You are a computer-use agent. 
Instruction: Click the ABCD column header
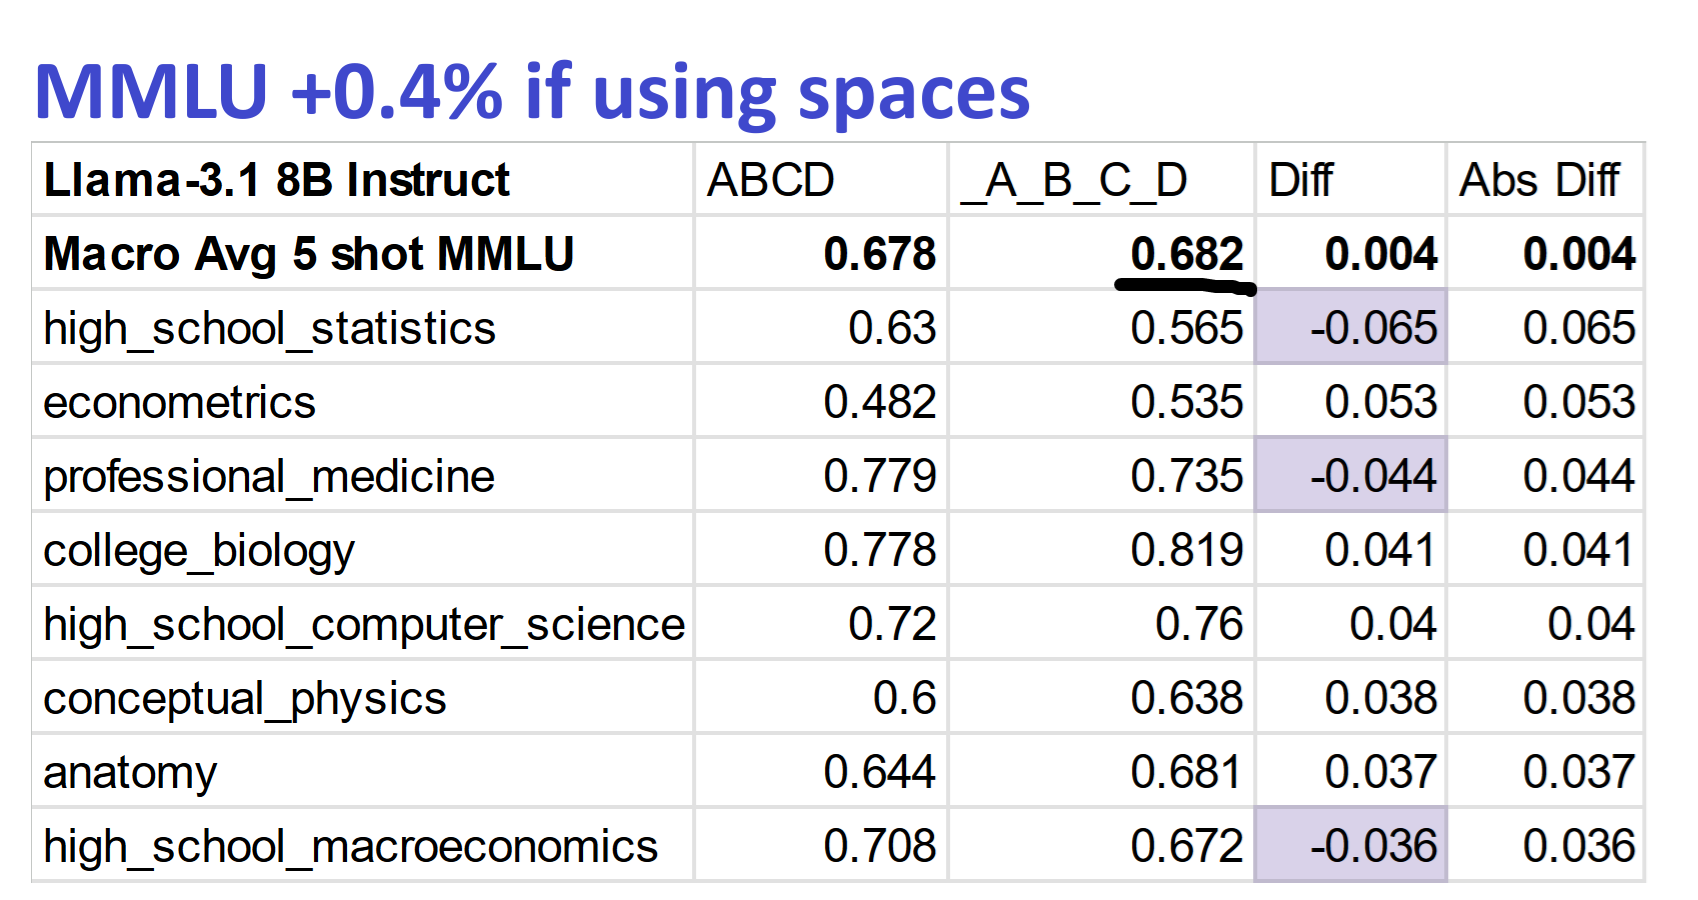770,181
